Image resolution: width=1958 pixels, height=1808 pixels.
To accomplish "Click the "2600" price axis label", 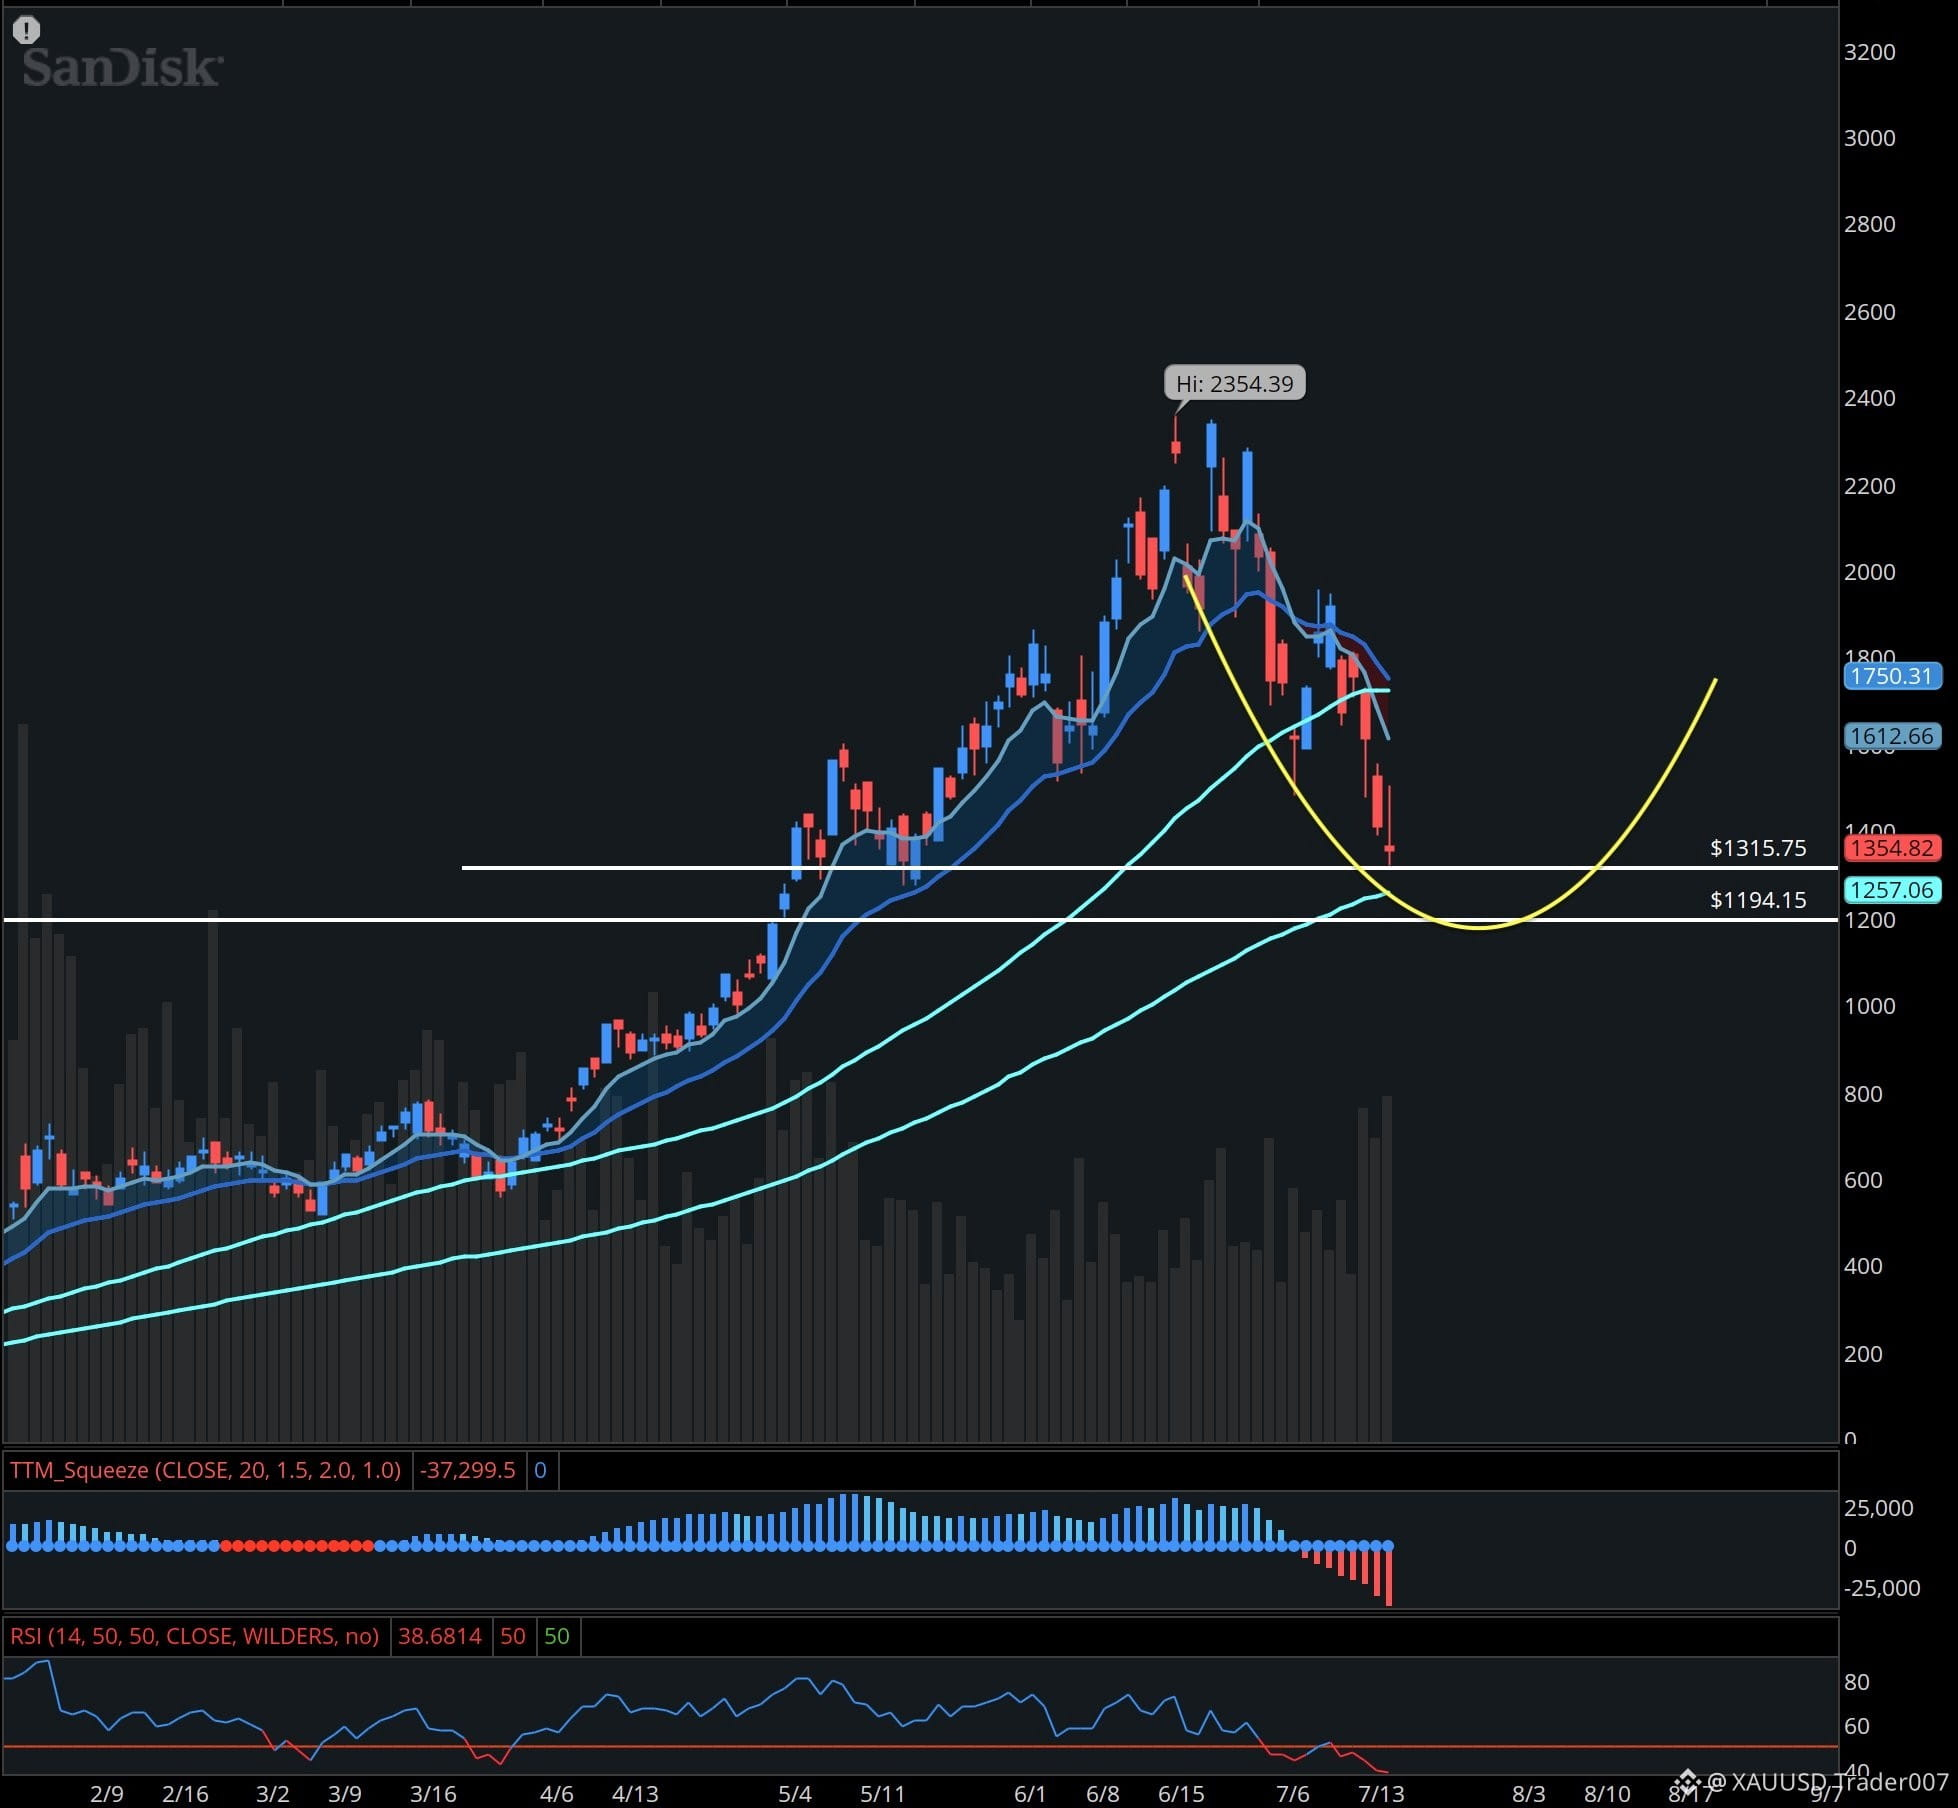I will [x=1869, y=312].
